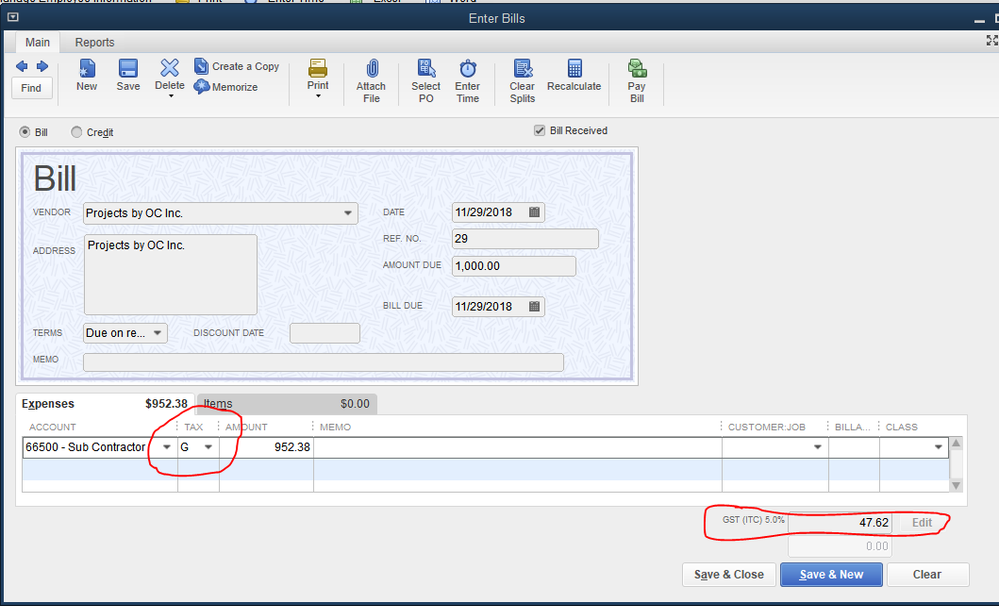This screenshot has width=999, height=606.
Task: Toggle the Bill Received checkbox
Action: pos(540,131)
